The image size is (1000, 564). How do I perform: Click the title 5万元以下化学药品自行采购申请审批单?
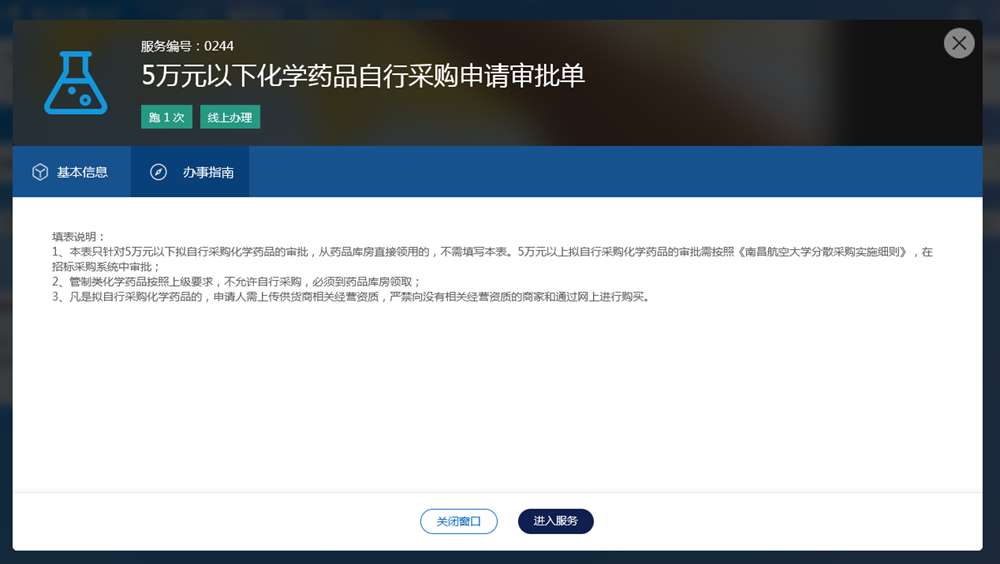point(363,75)
